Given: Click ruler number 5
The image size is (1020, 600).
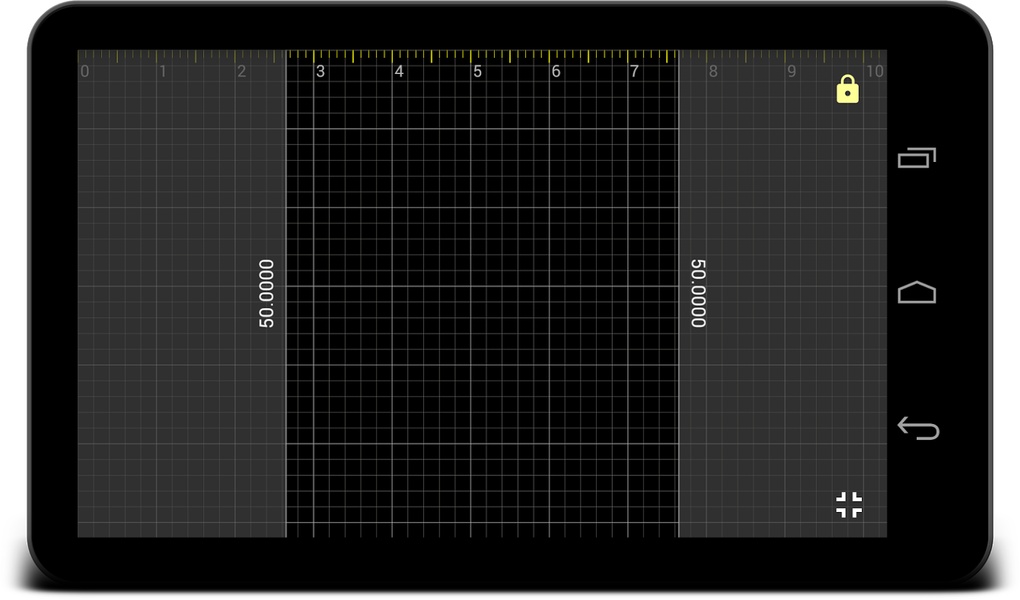Looking at the screenshot, I should pos(477,72).
